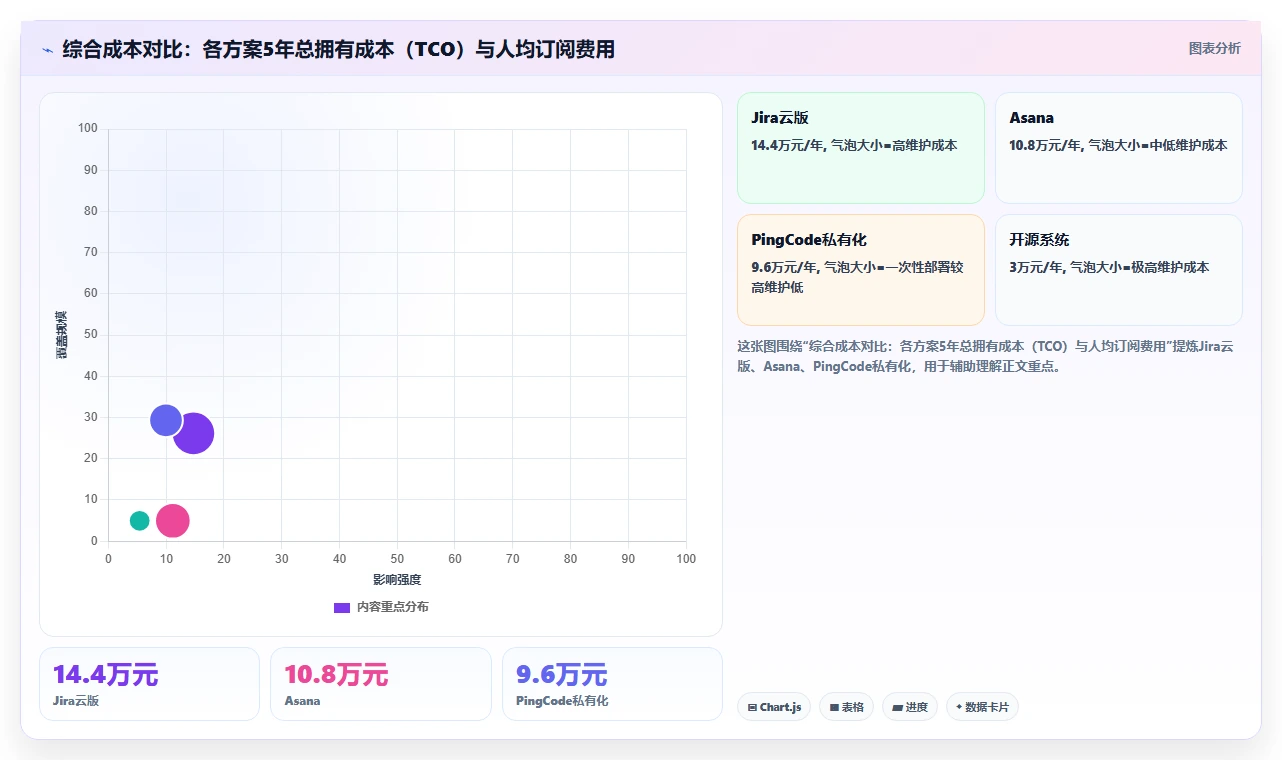The image size is (1282, 760).
Task: Click the 9.6万元 PingCode私有化 stat card
Action: point(612,684)
